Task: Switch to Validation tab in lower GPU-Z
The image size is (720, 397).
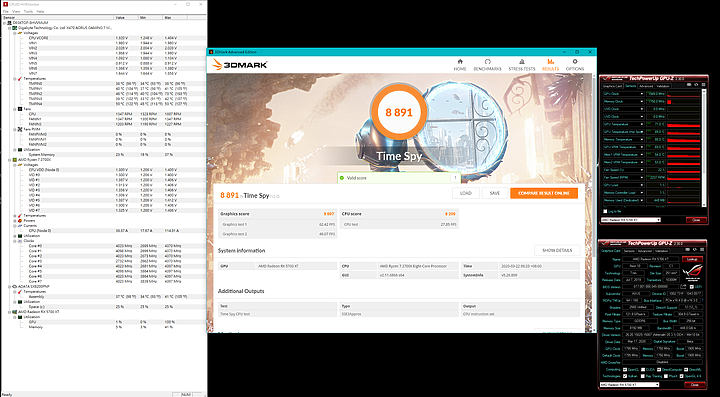Action: 662,251
